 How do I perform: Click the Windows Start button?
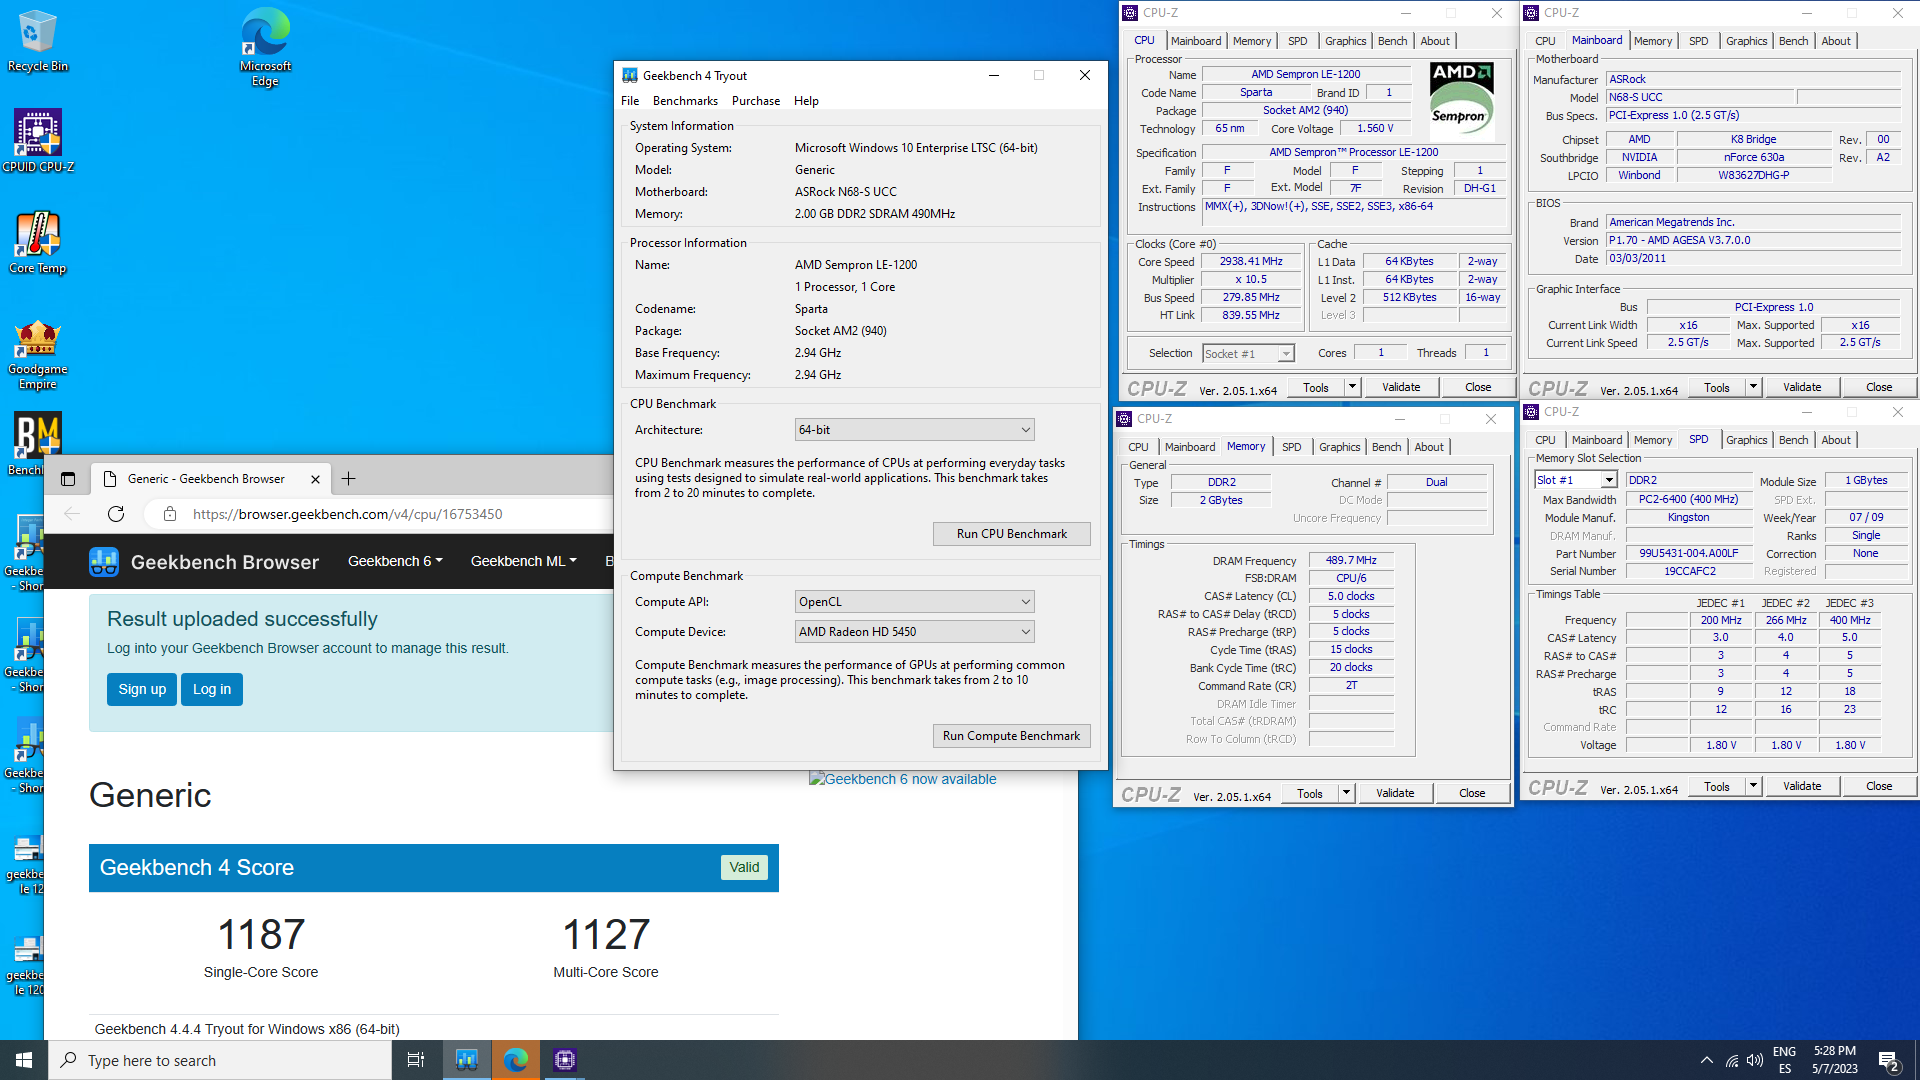click(24, 1060)
